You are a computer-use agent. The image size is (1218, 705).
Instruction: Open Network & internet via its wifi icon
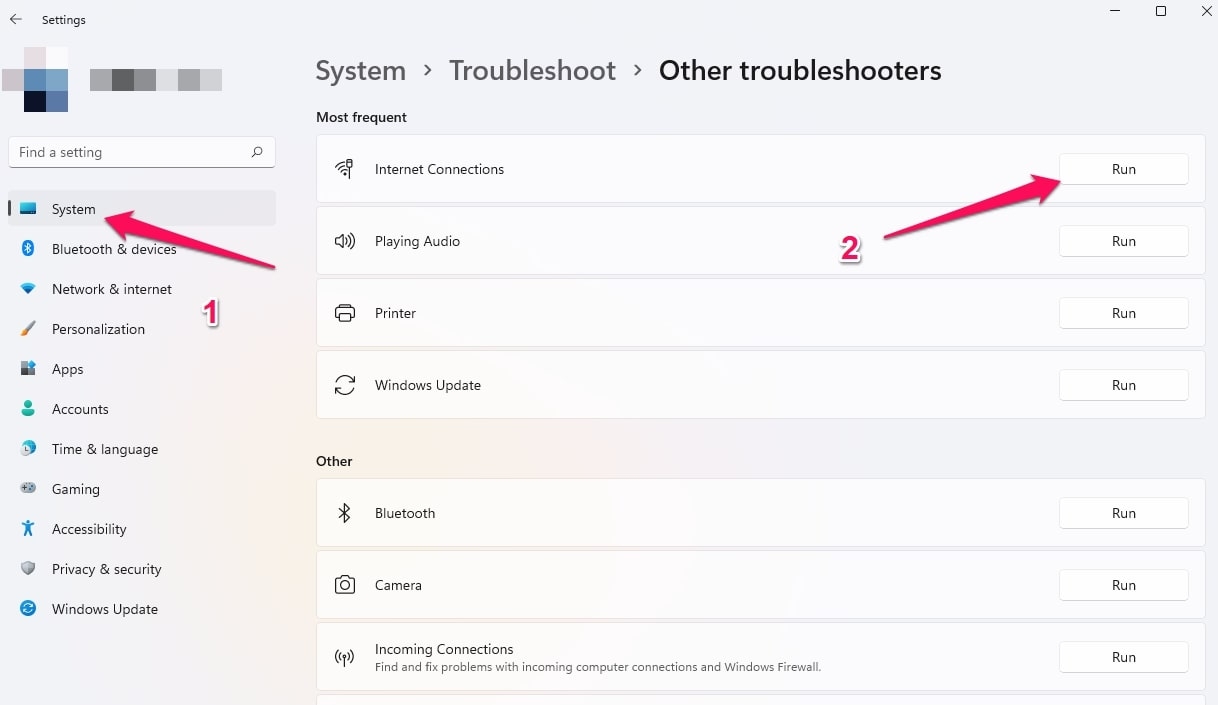(x=29, y=289)
